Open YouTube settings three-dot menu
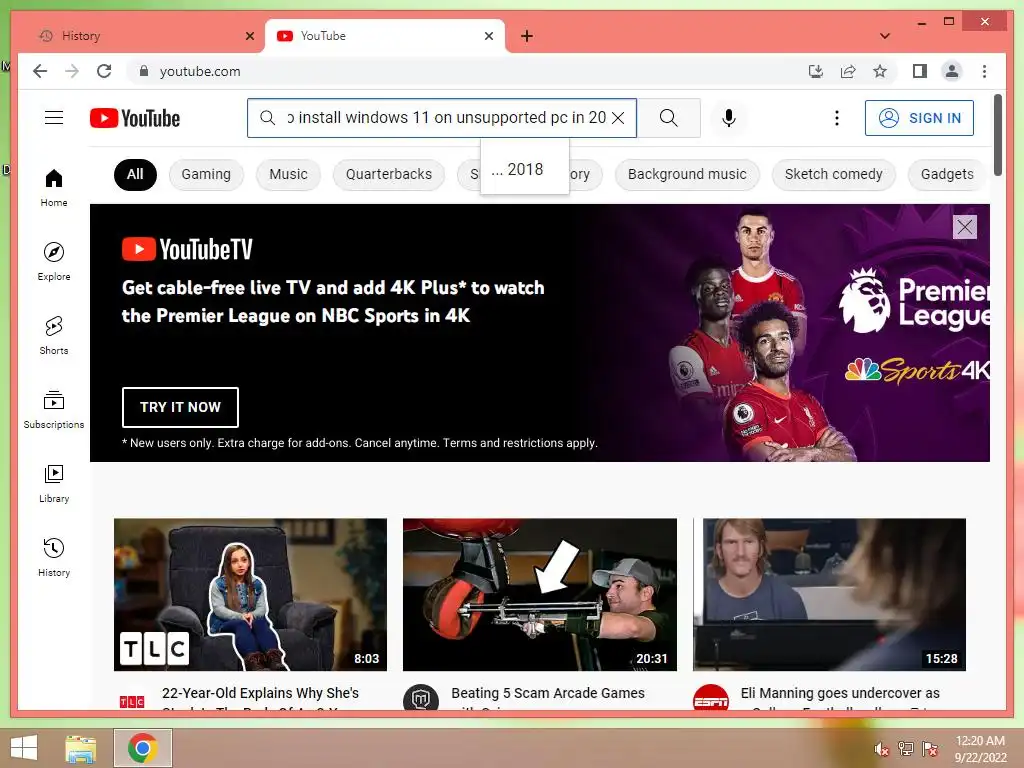The height and width of the screenshot is (768, 1024). pos(837,118)
